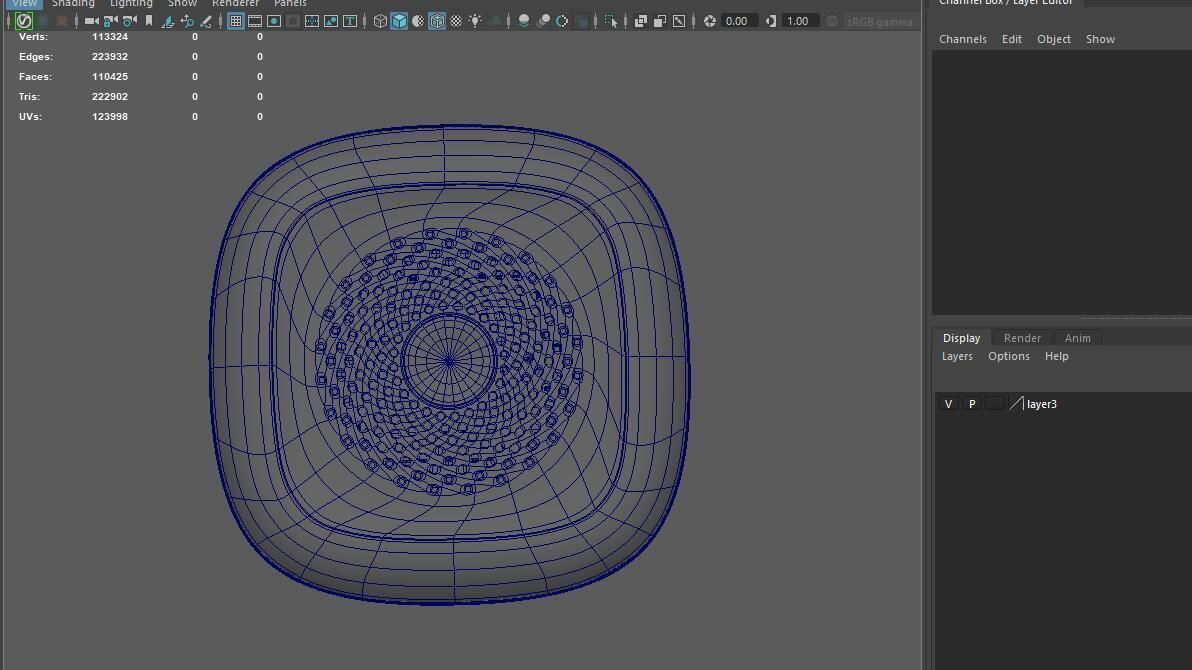1192x670 pixels.
Task: Turn on use all lights bulb icon
Action: click(x=475, y=21)
